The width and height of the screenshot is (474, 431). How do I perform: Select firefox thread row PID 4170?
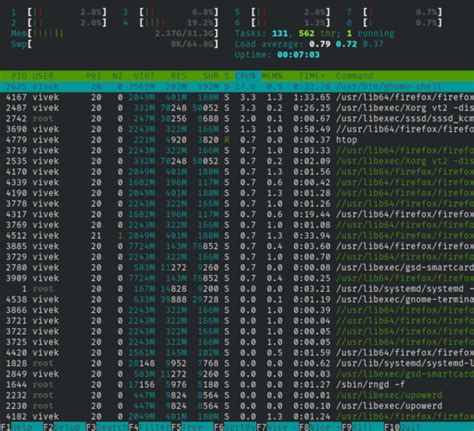coord(237,172)
